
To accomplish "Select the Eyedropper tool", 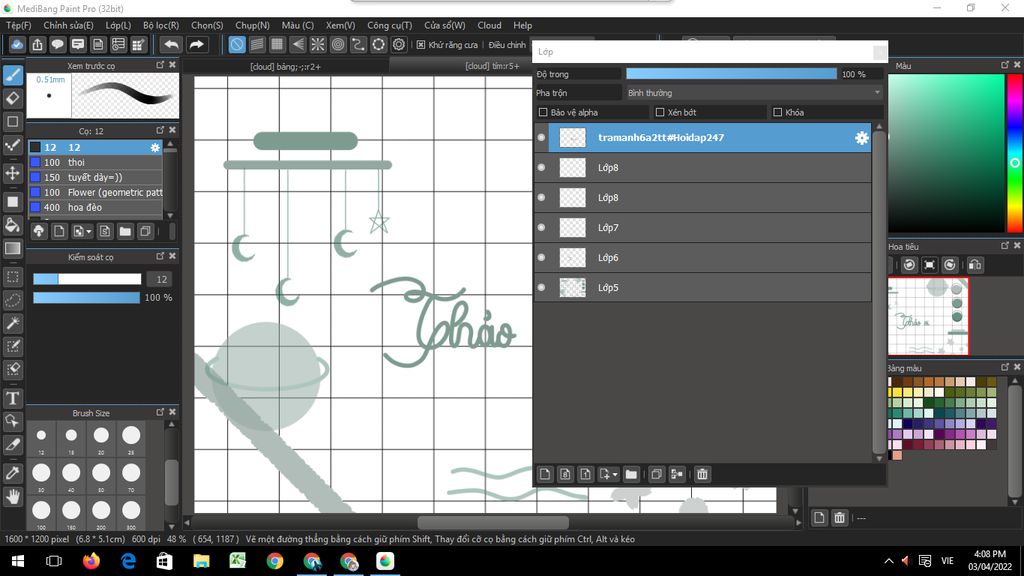I will [x=12, y=473].
